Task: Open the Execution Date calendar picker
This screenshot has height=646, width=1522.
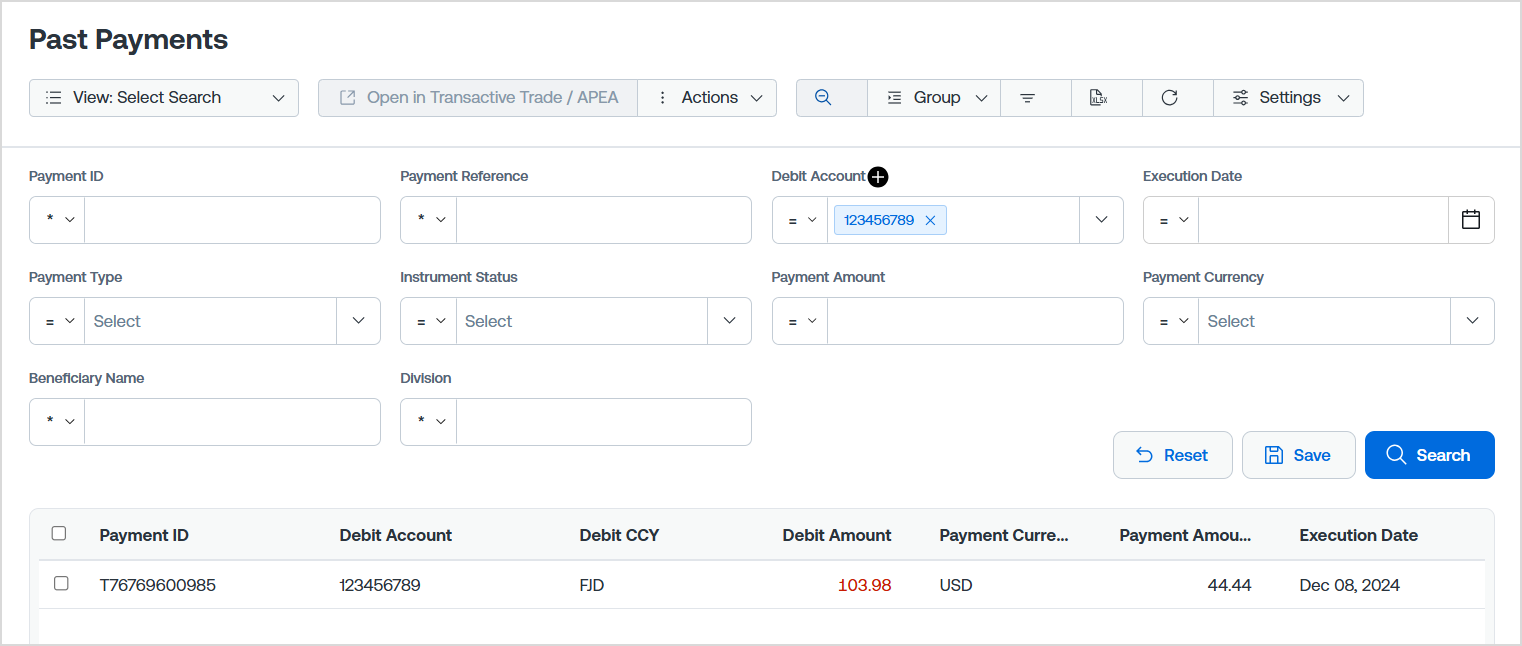Action: pos(1471,220)
